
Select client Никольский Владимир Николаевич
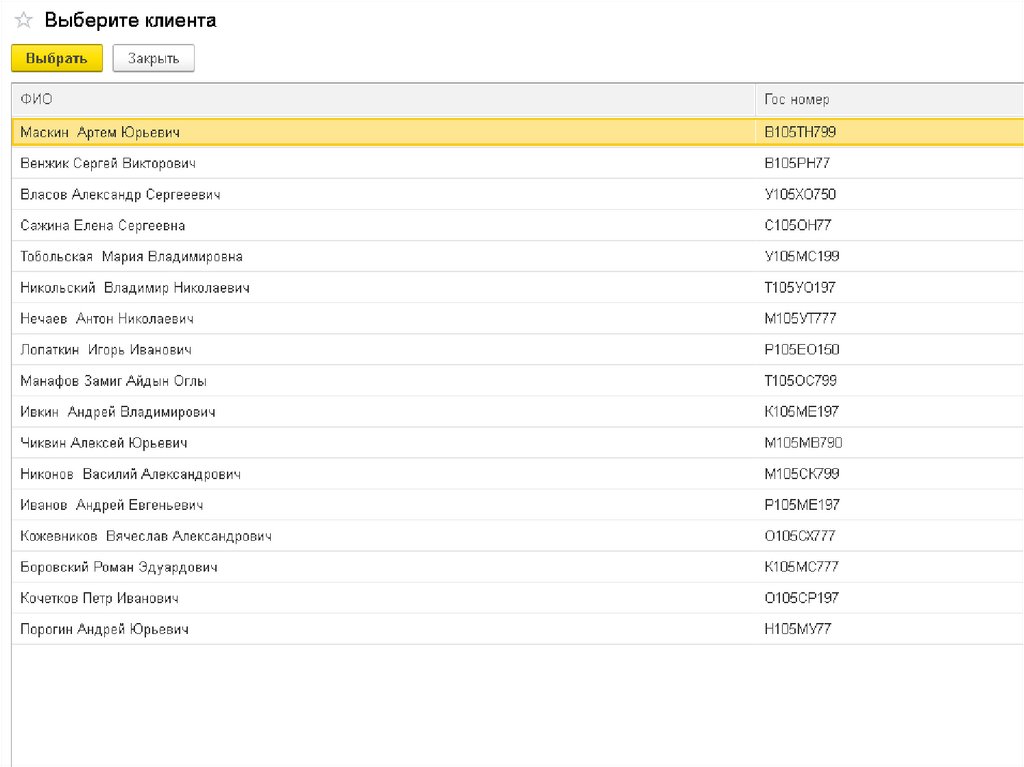[x=134, y=288]
